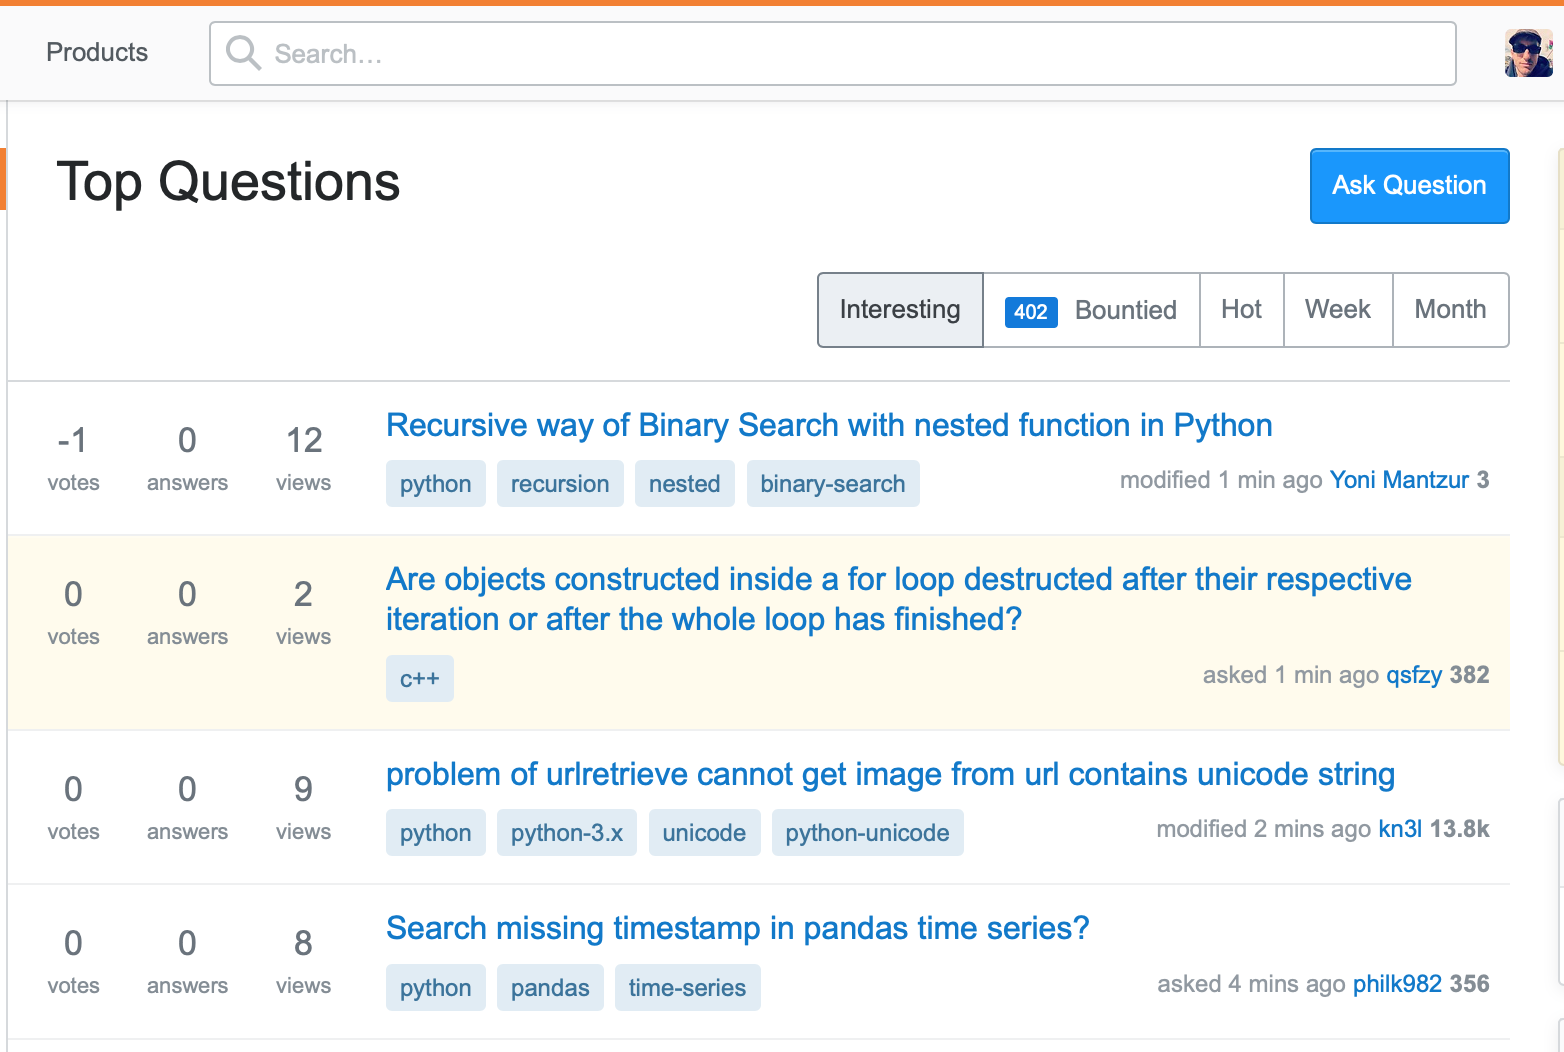Click the time-series tag
1564x1052 pixels.
click(x=687, y=988)
